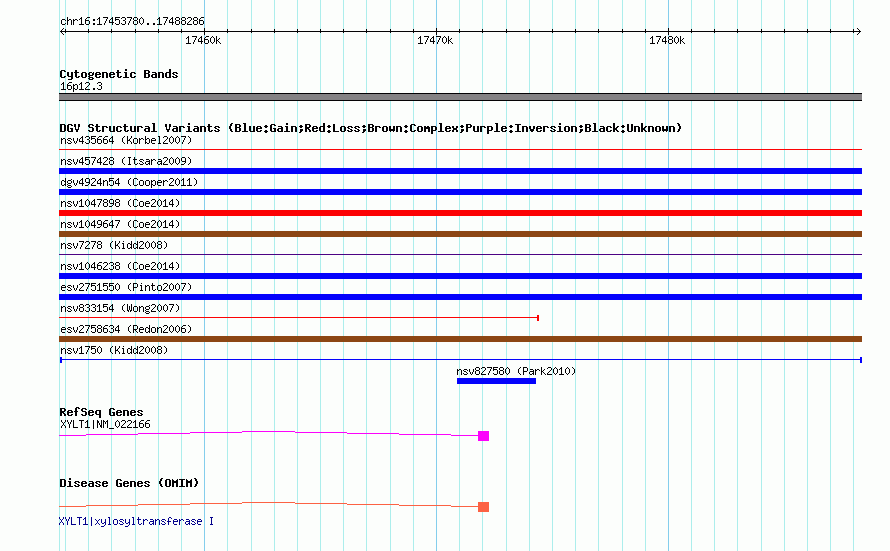Open the Disease Genes (OMIM) track title
This screenshot has width=890, height=551.
click(129, 483)
